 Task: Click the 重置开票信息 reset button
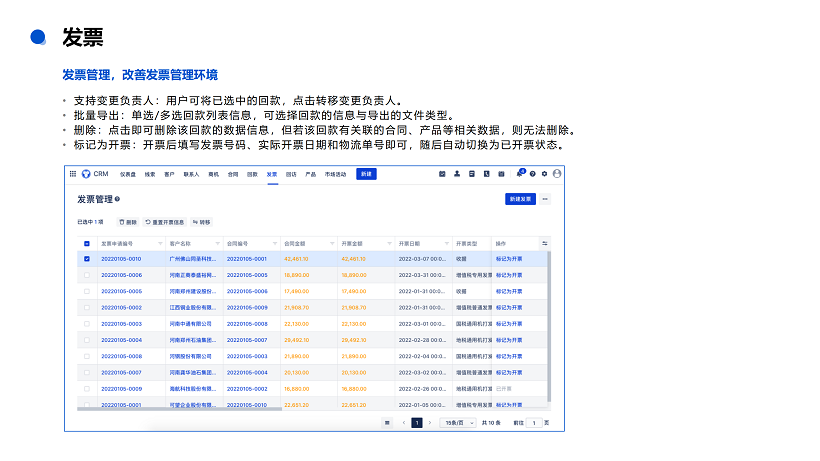[x=165, y=222]
